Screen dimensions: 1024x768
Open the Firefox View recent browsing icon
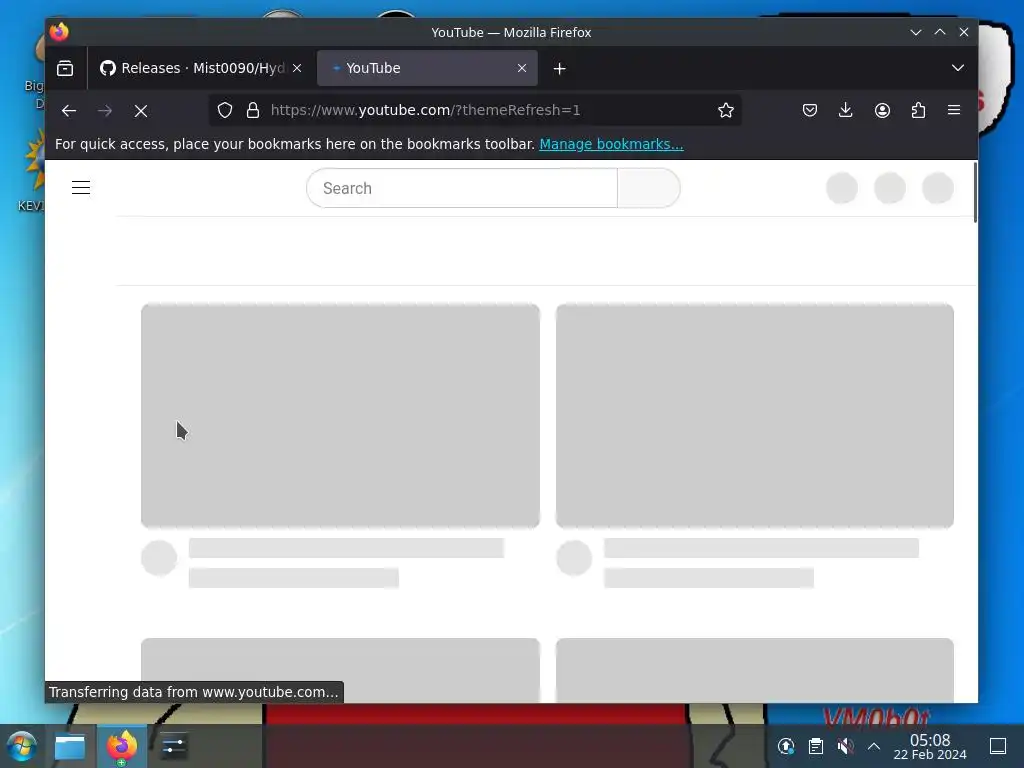click(65, 68)
